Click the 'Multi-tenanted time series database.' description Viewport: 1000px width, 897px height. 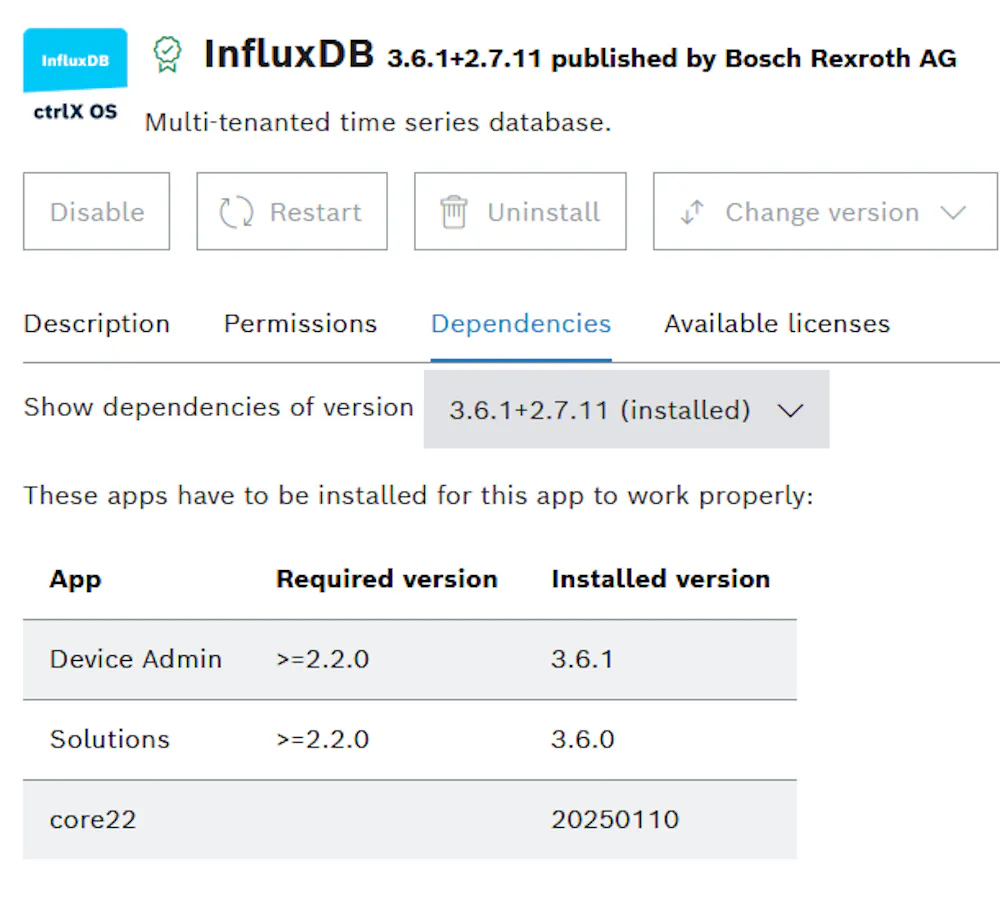[x=378, y=122]
